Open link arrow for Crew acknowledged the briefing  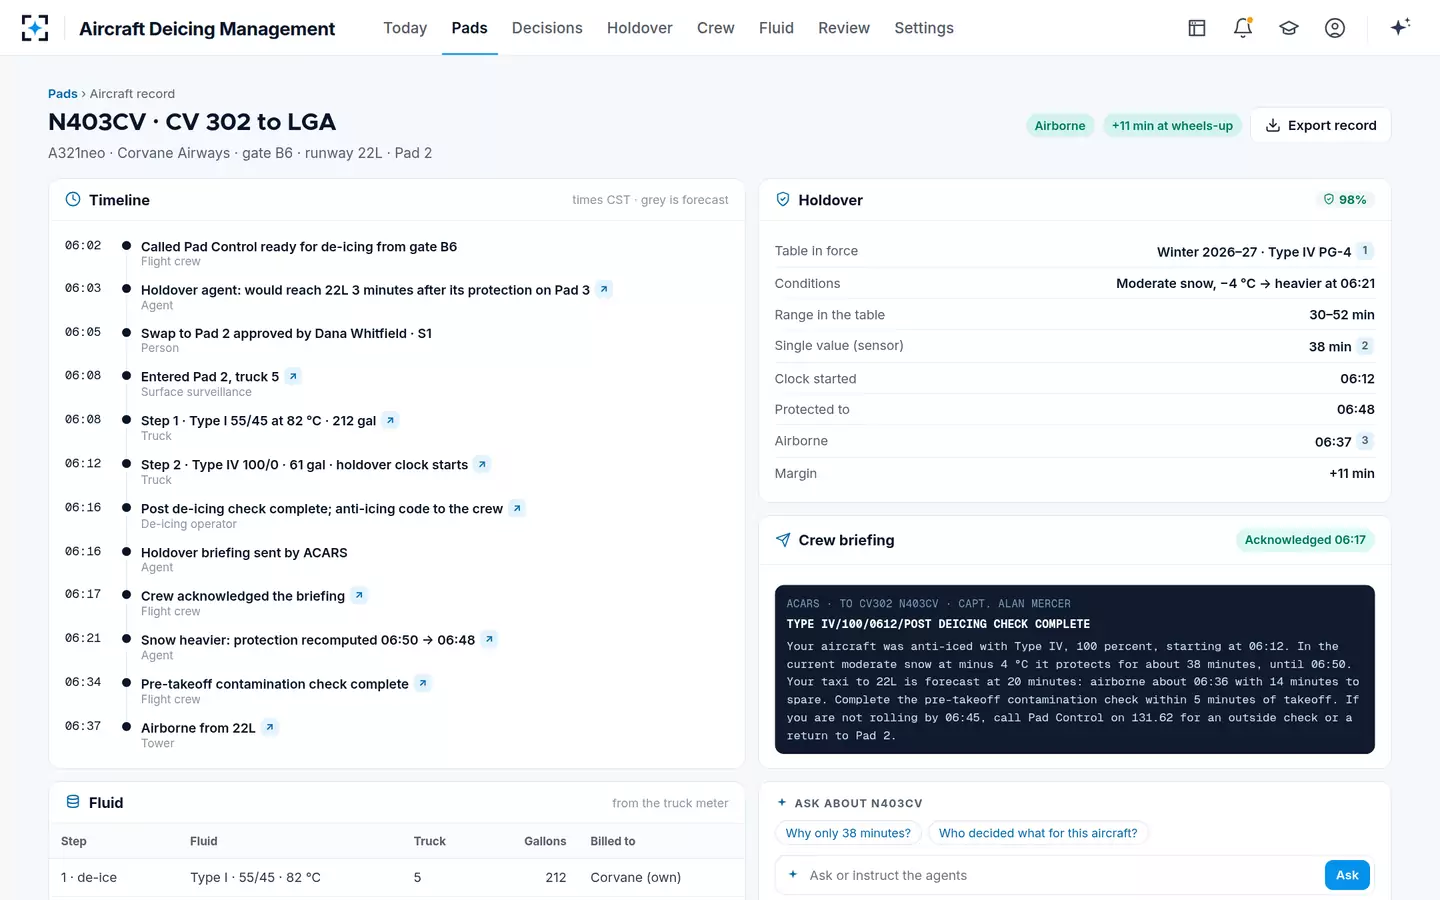click(x=359, y=595)
